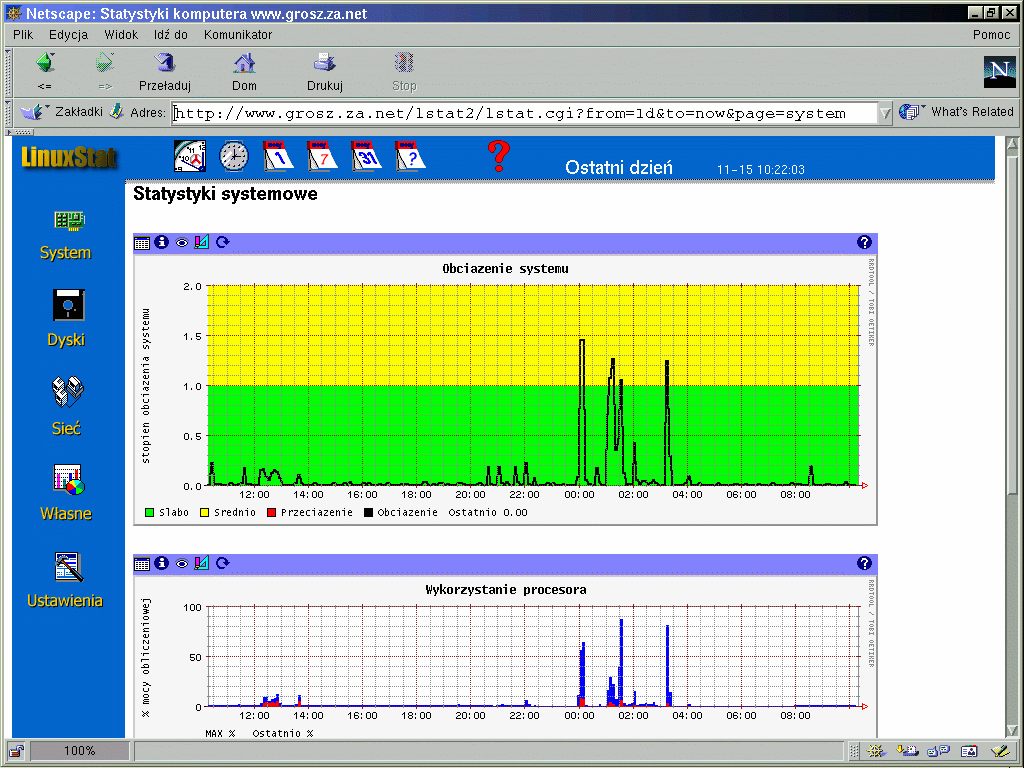The height and width of the screenshot is (768, 1024).
Task: Go to Ustawienia settings in sidebar
Action: coord(66,580)
